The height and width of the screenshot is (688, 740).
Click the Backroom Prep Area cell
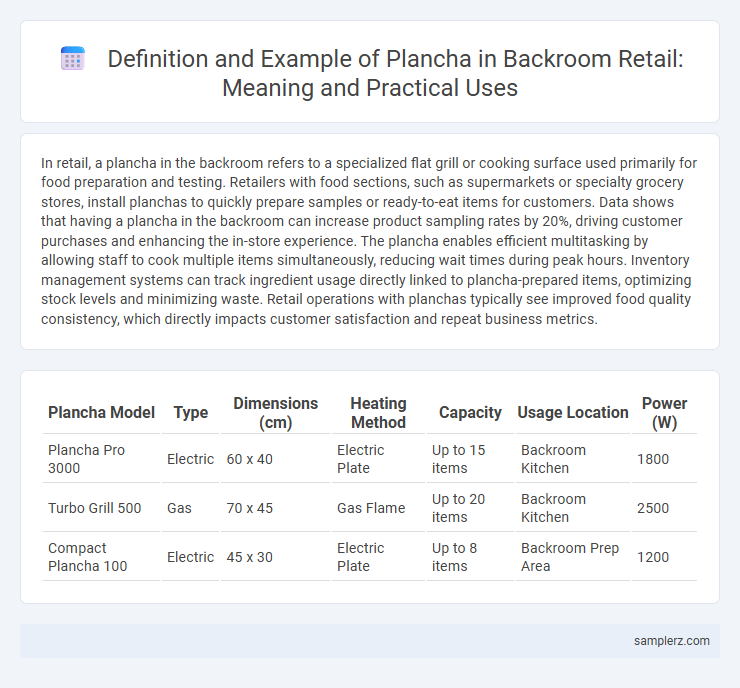click(x=573, y=557)
